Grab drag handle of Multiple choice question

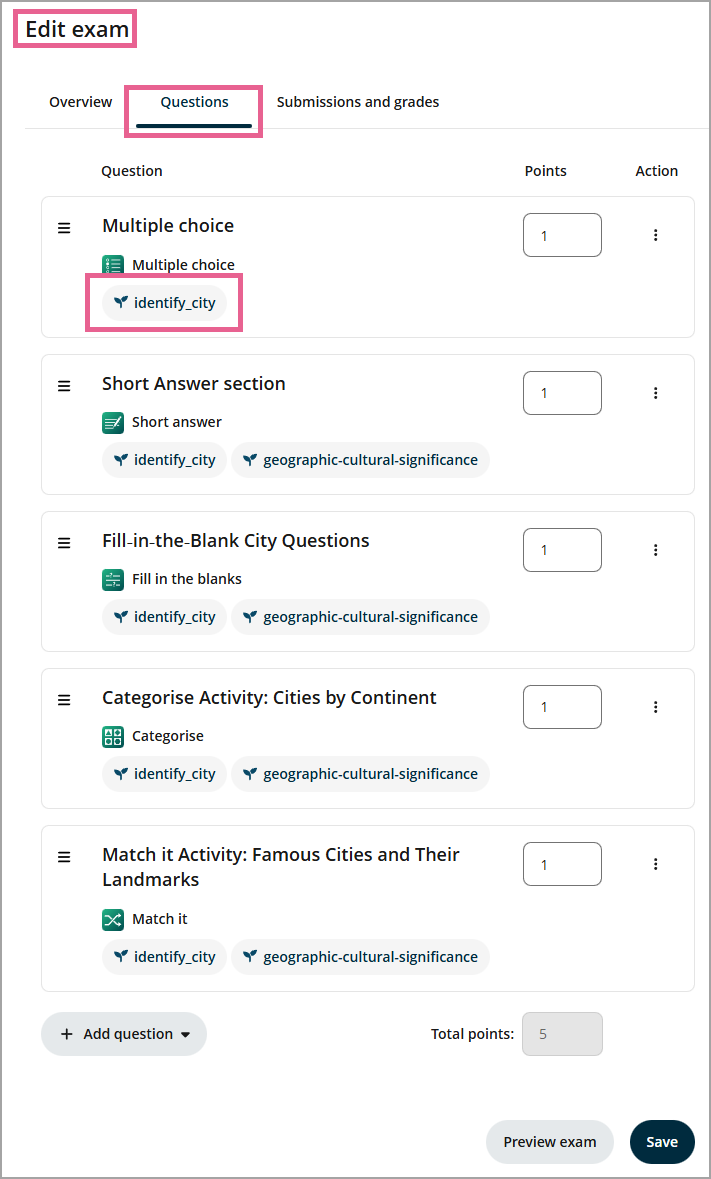pos(64,228)
